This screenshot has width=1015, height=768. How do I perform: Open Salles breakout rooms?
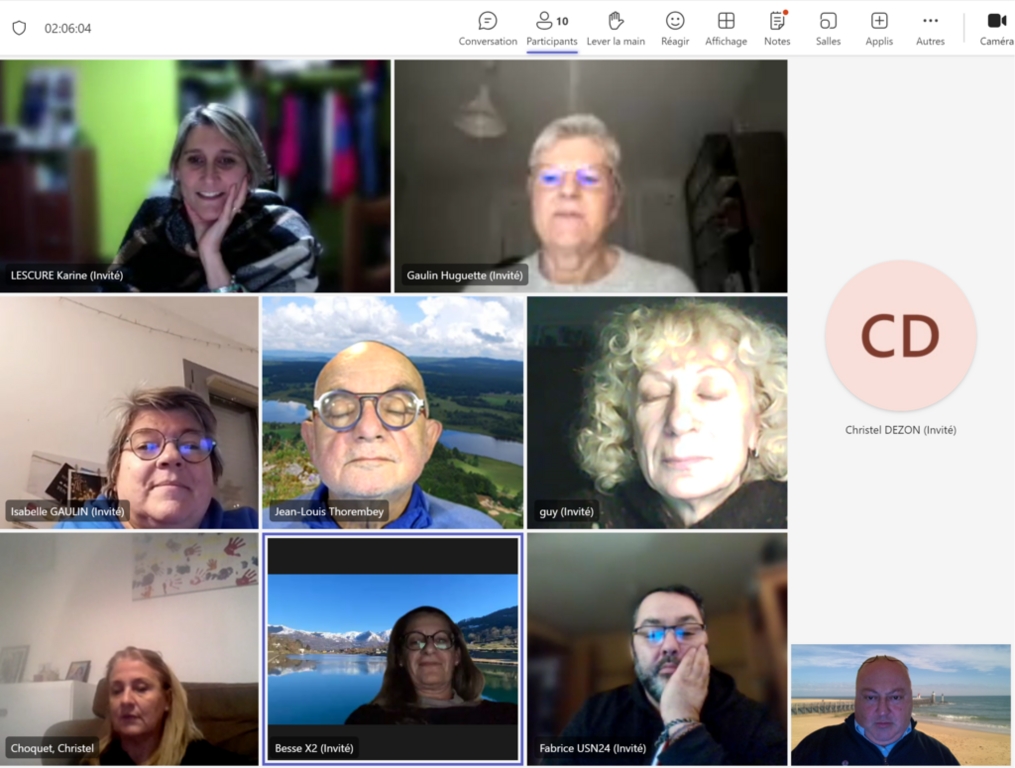click(x=828, y=29)
